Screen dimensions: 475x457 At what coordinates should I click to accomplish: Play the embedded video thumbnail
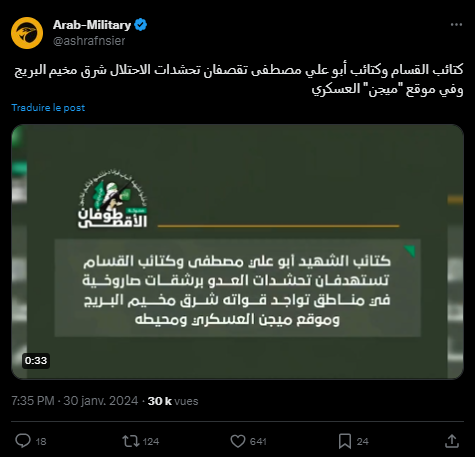(237, 252)
